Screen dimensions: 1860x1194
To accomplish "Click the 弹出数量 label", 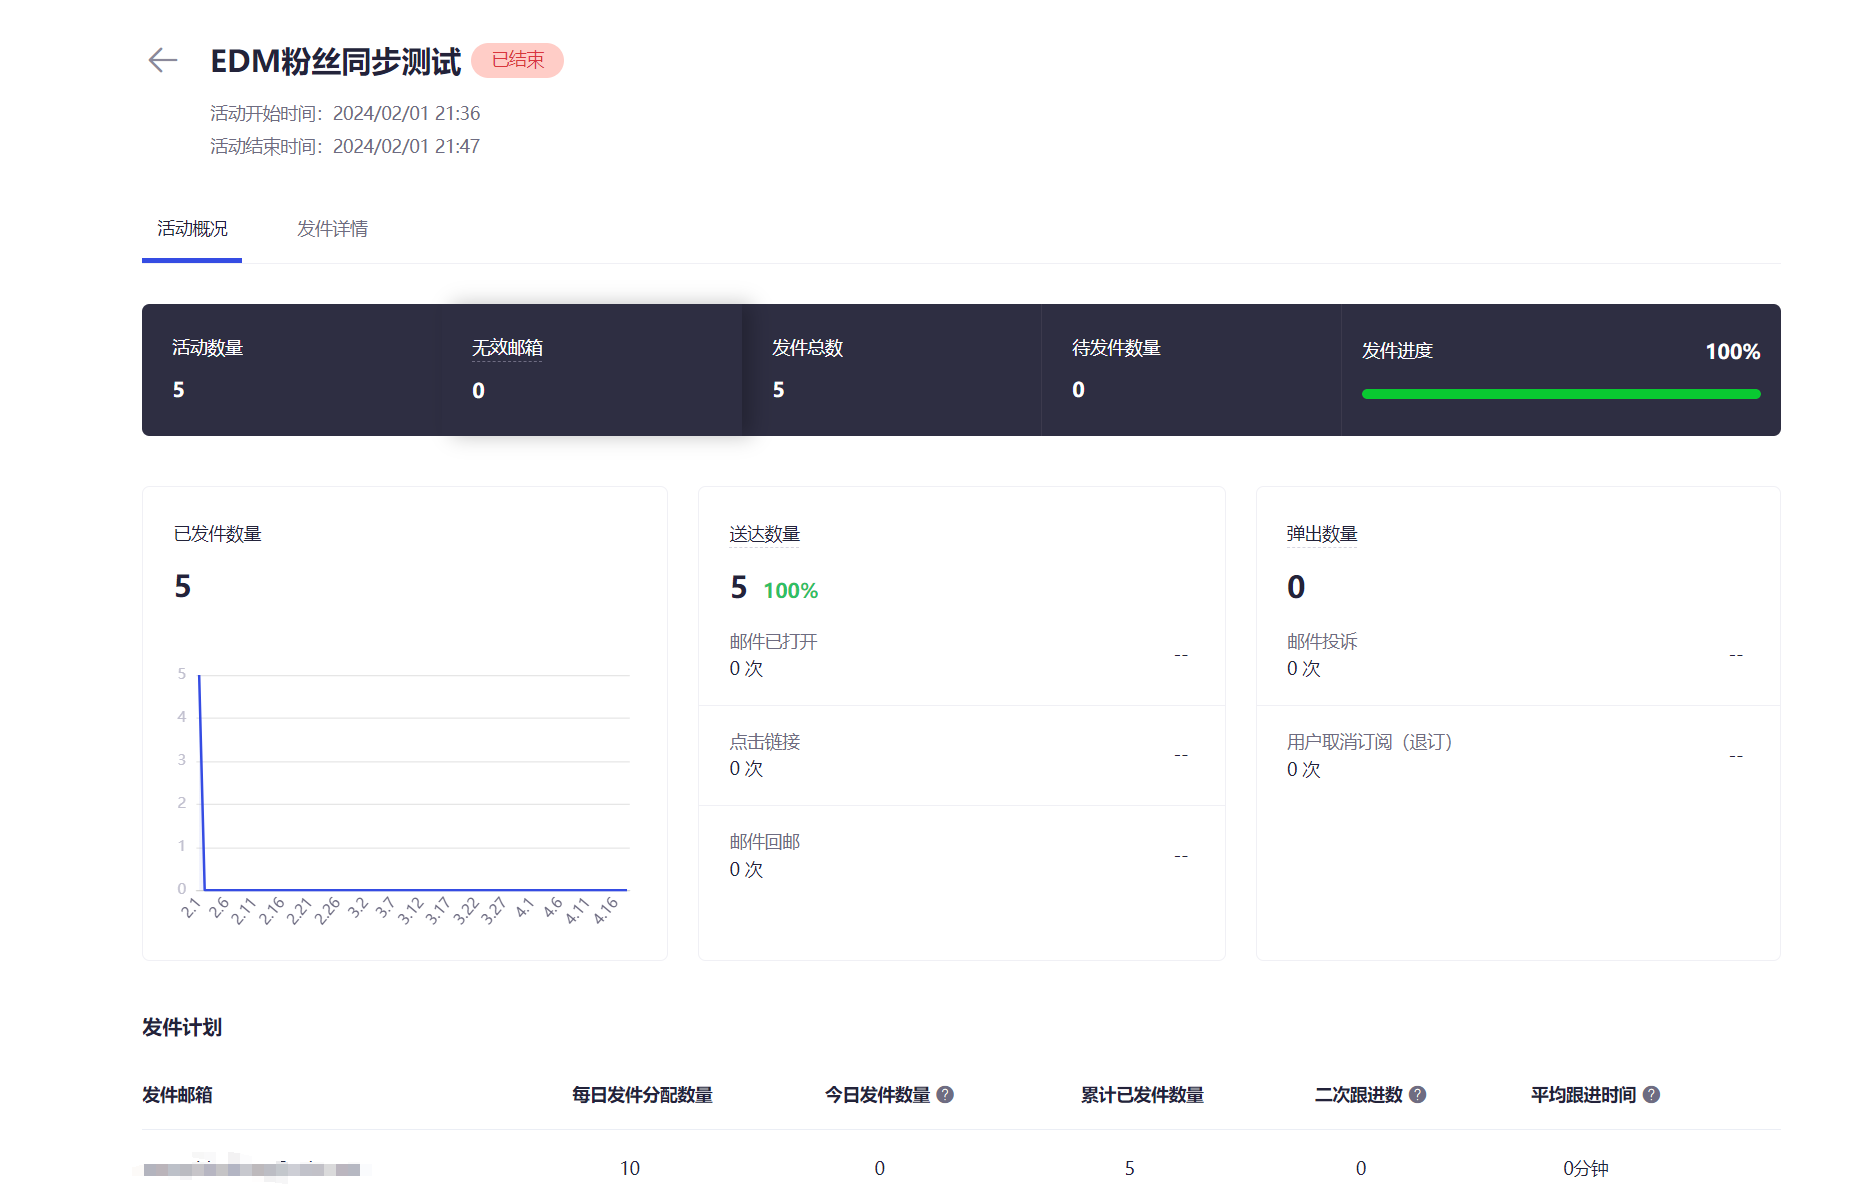I will (x=1322, y=534).
